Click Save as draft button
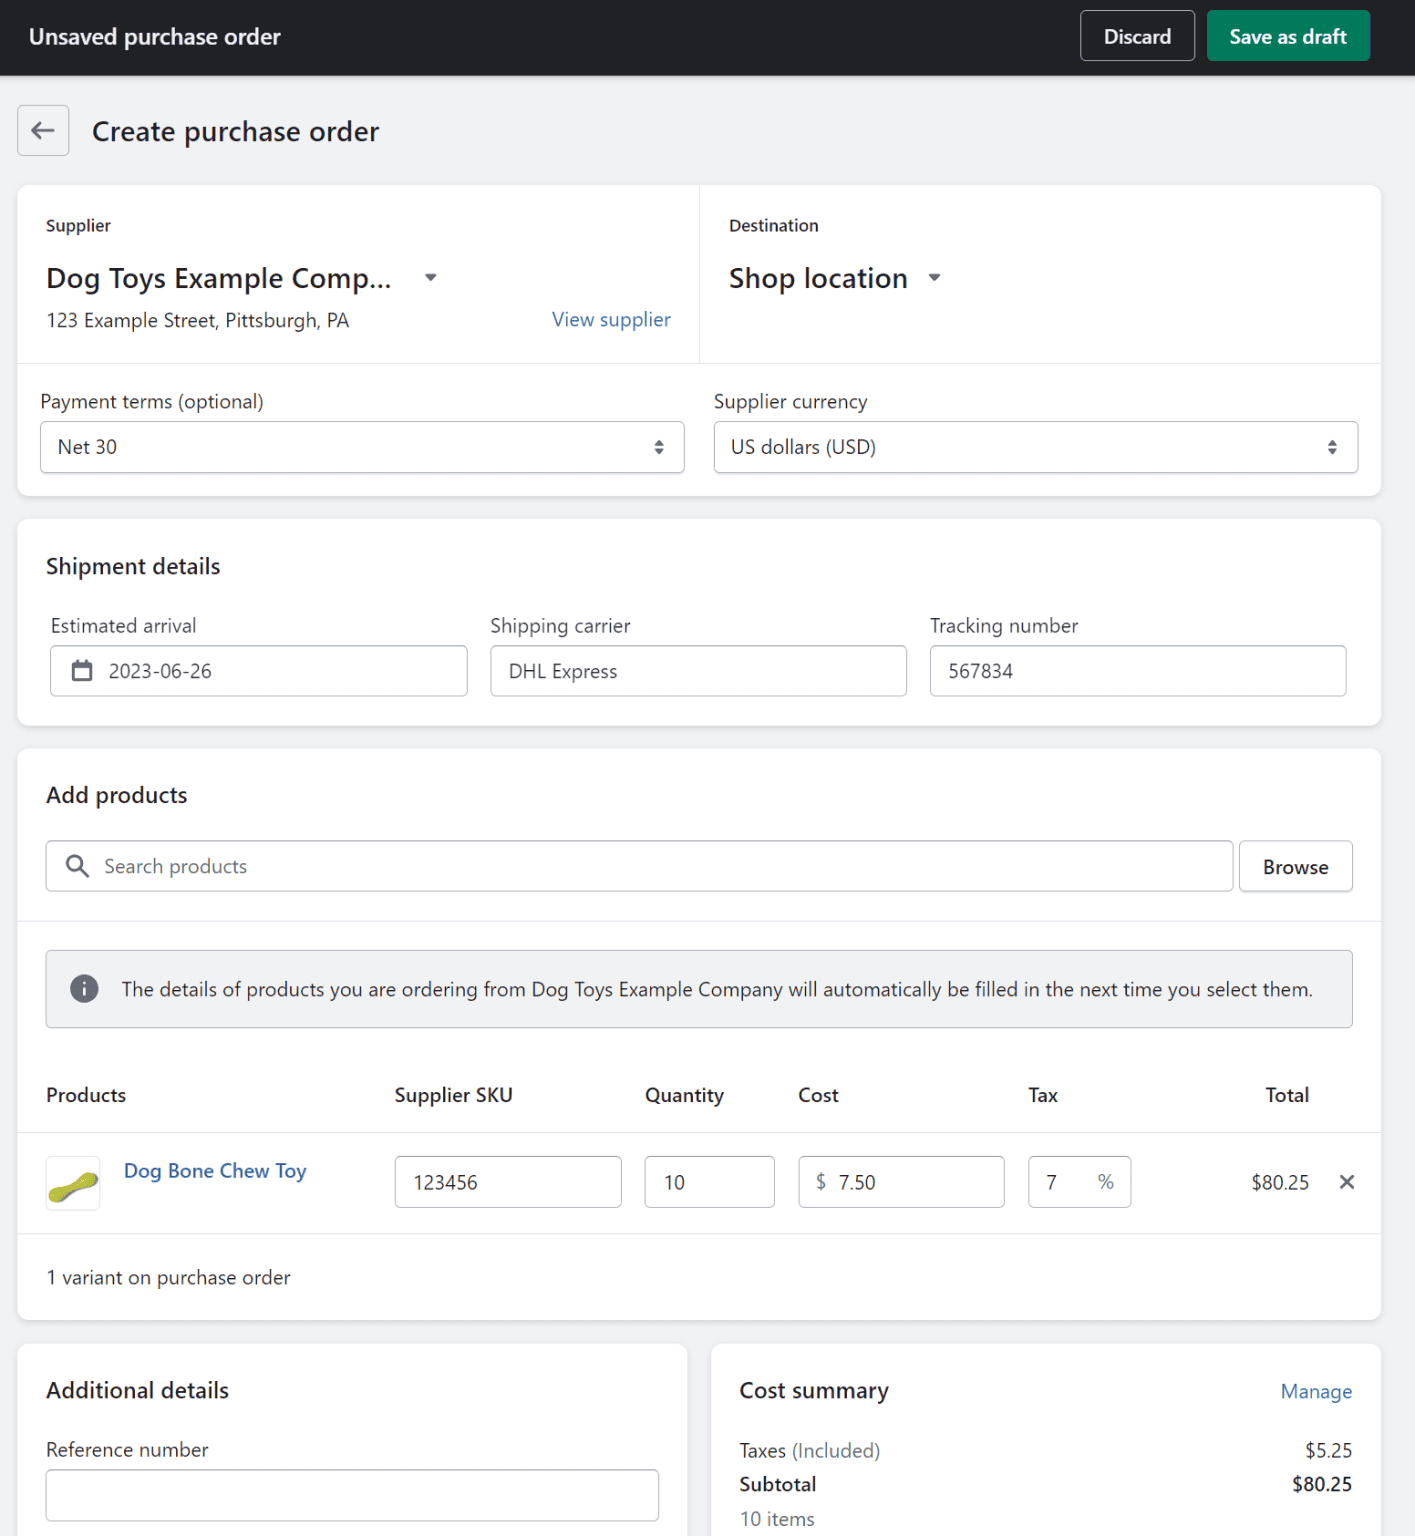The width and height of the screenshot is (1415, 1536). (1287, 37)
